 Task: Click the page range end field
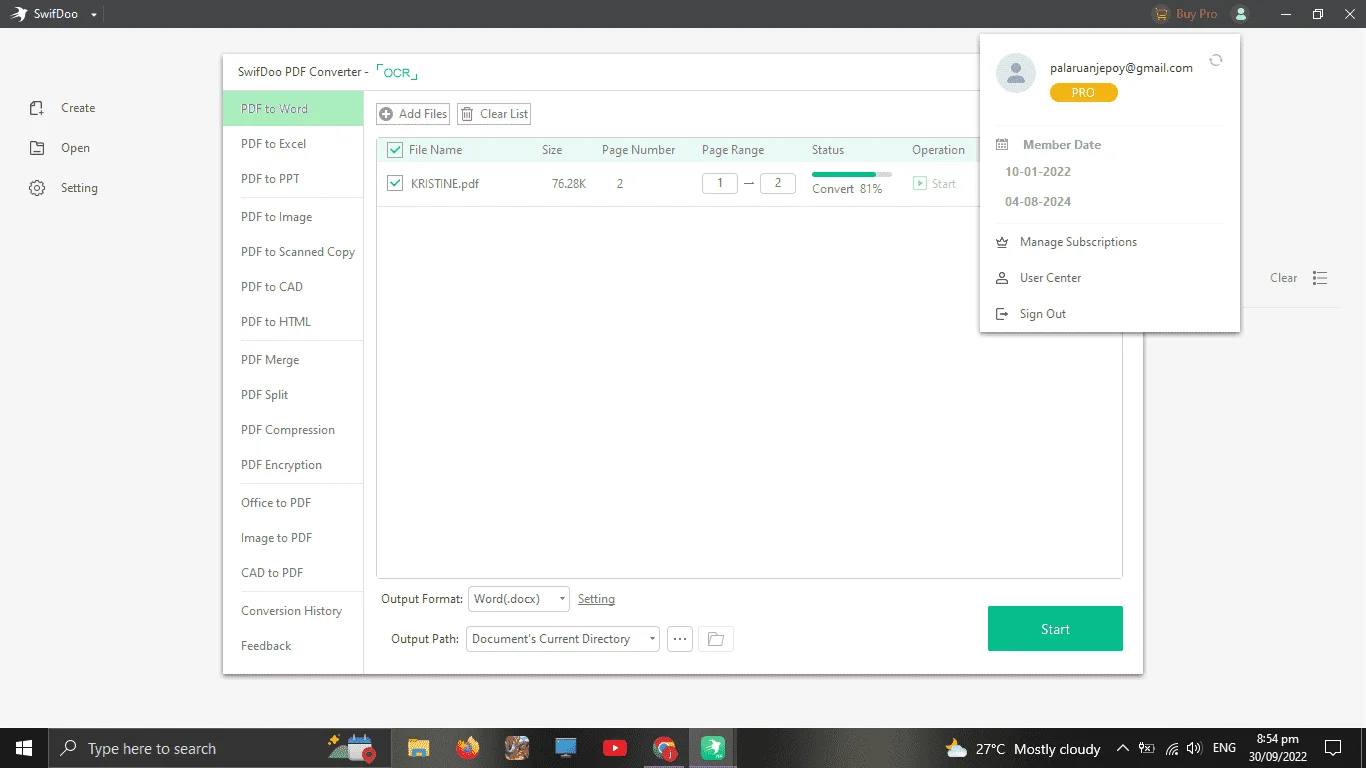click(778, 183)
